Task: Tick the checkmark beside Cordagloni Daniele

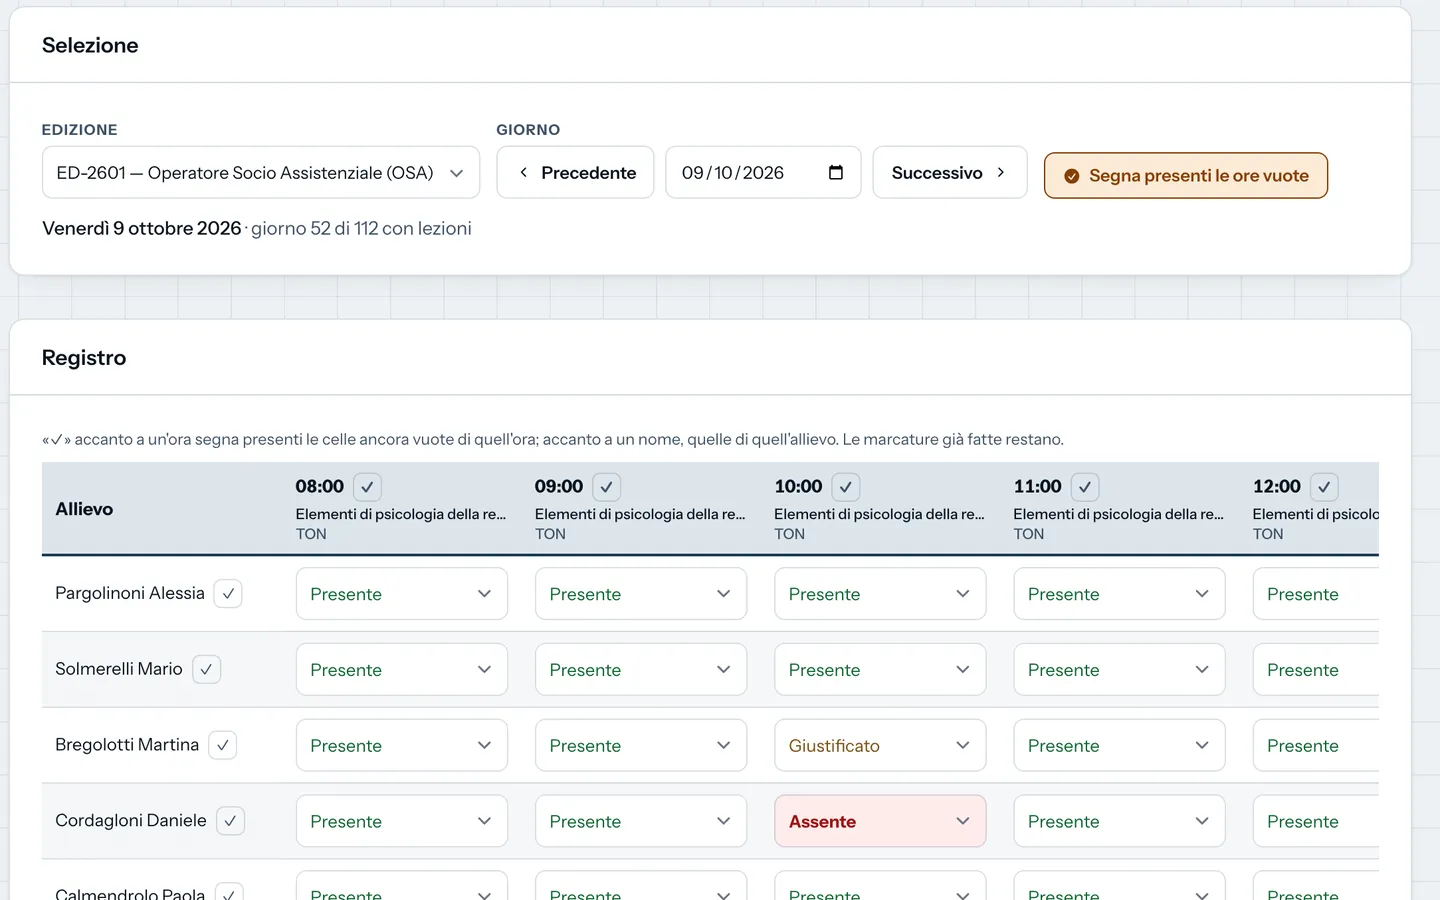Action: (x=230, y=821)
